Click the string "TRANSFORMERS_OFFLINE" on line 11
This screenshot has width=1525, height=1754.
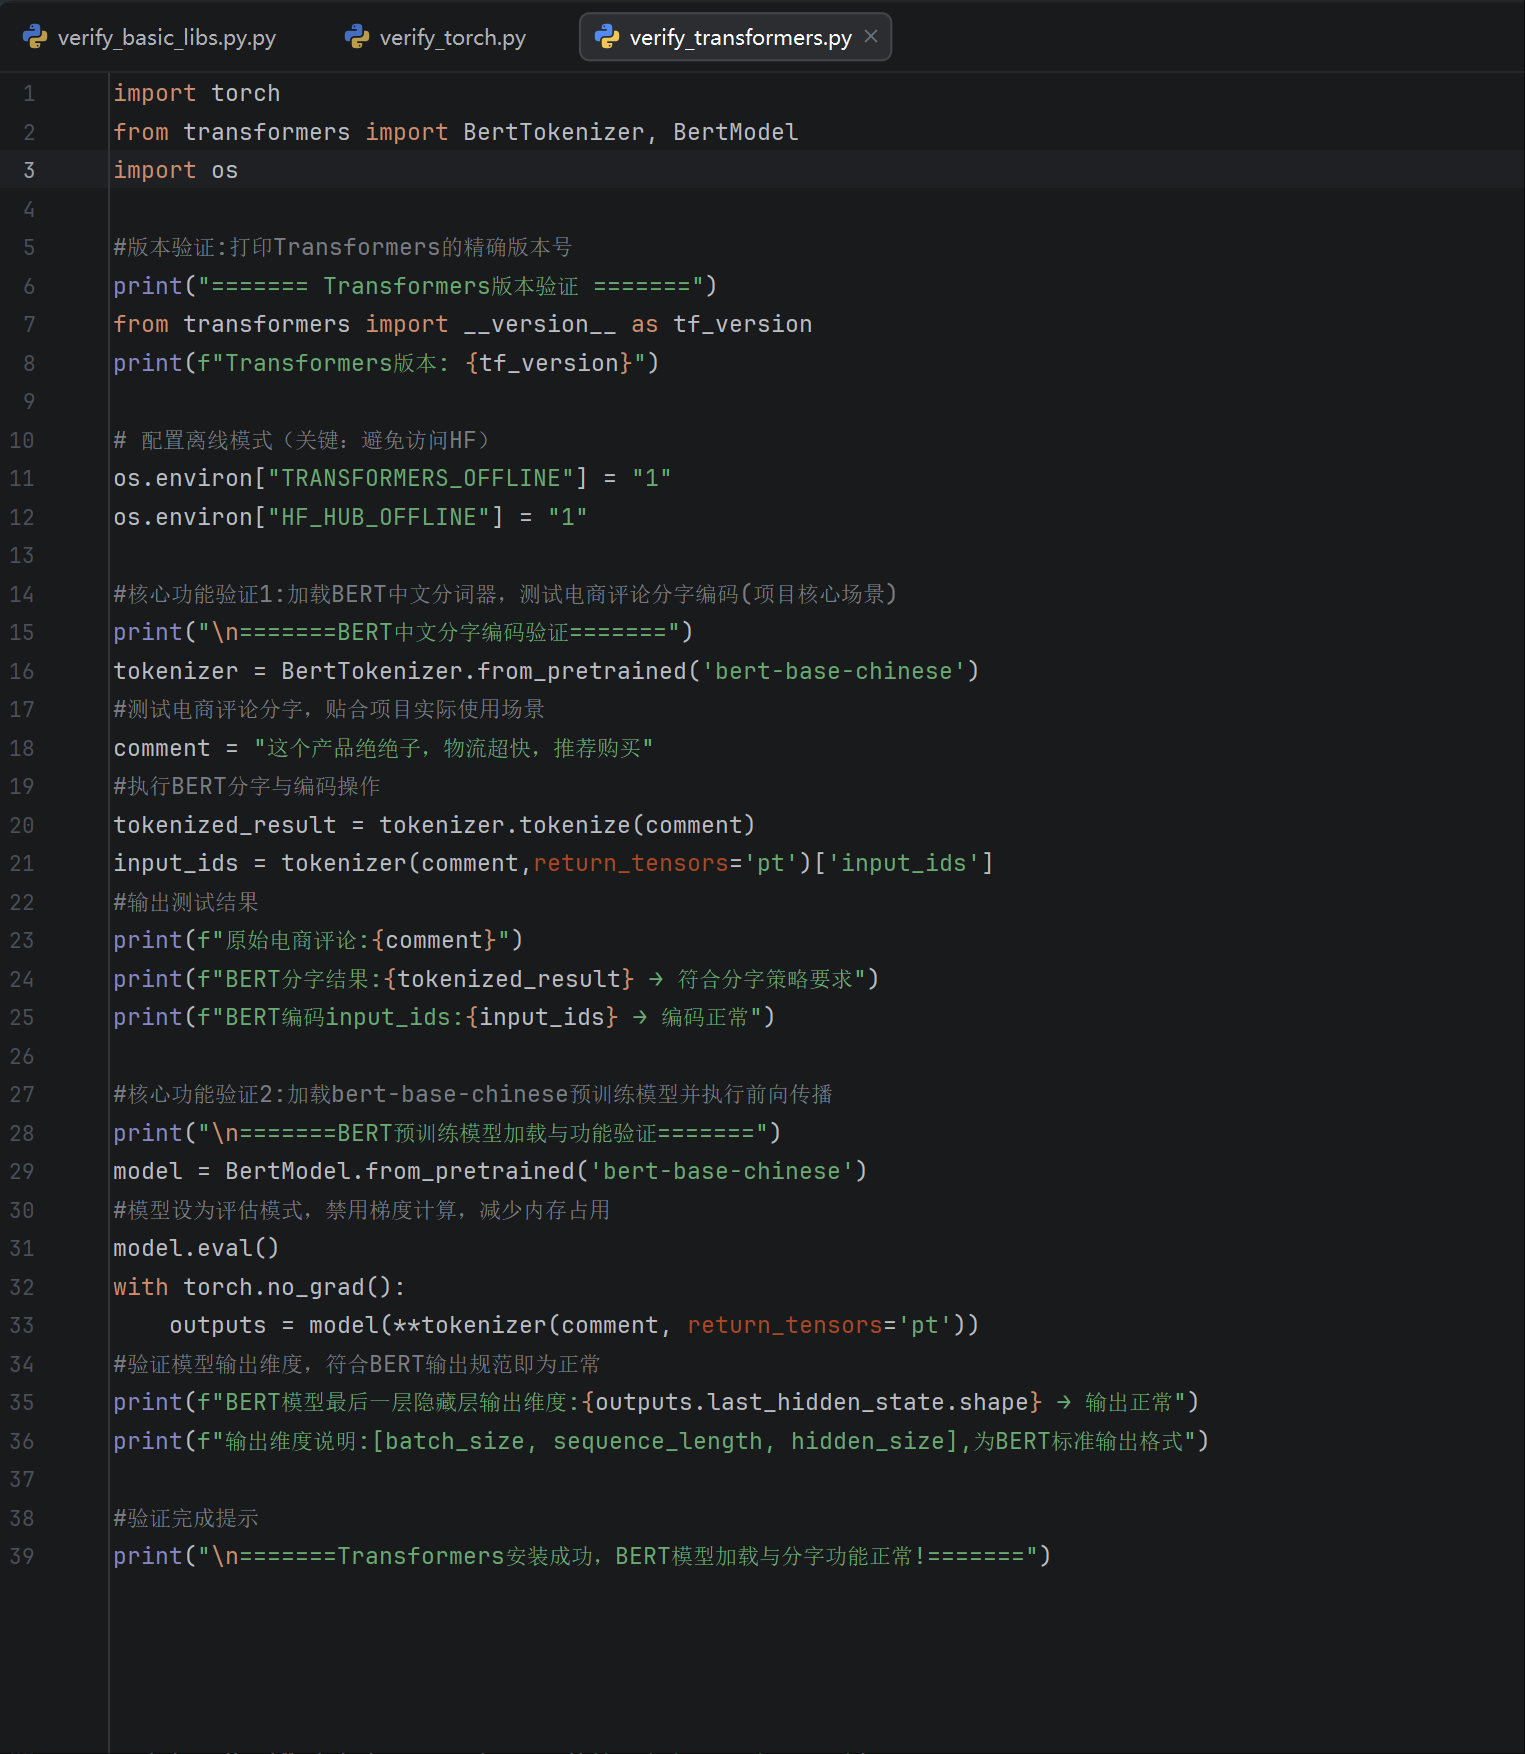[421, 478]
